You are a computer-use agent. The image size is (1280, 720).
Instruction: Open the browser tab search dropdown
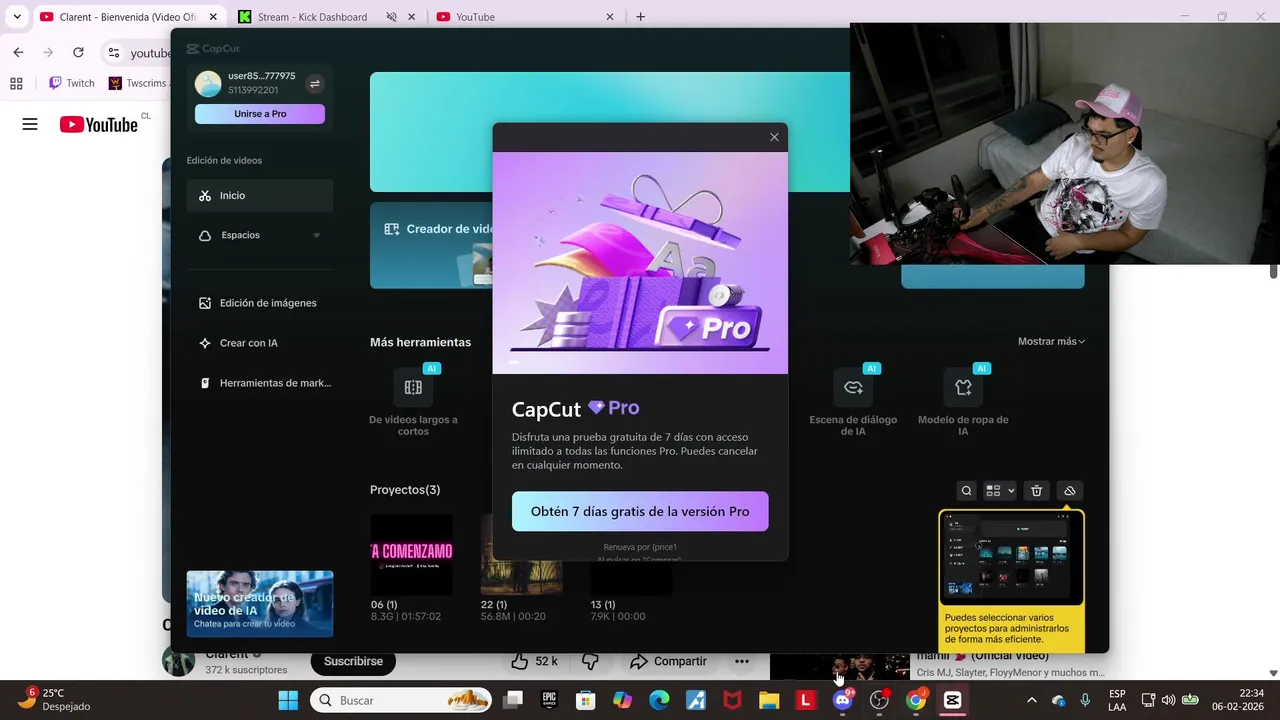pyautogui.click(x=17, y=17)
